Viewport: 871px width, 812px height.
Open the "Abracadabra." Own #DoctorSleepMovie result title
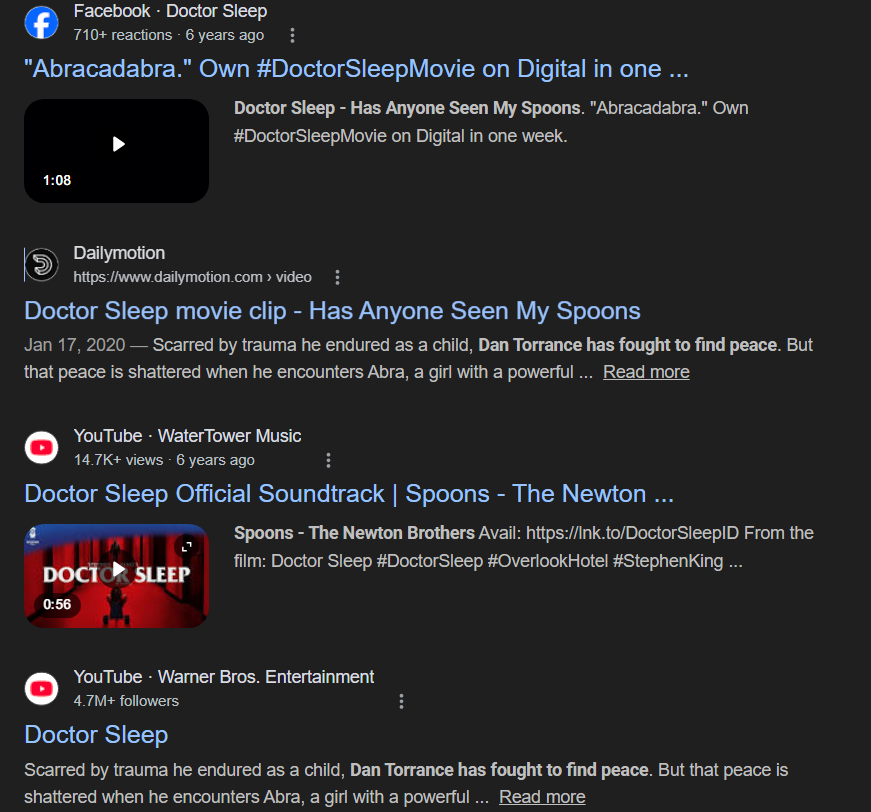(x=356, y=69)
